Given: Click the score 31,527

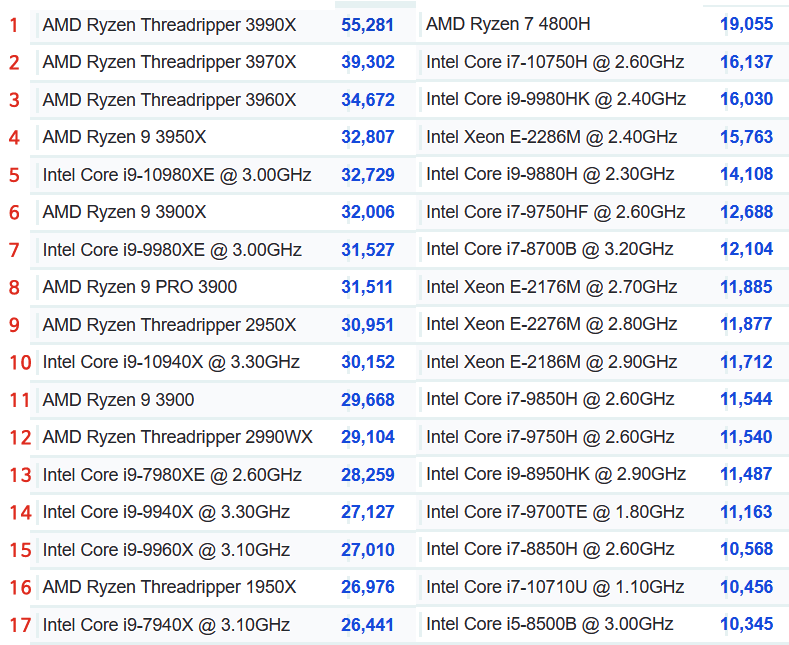Looking at the screenshot, I should pos(368,250).
